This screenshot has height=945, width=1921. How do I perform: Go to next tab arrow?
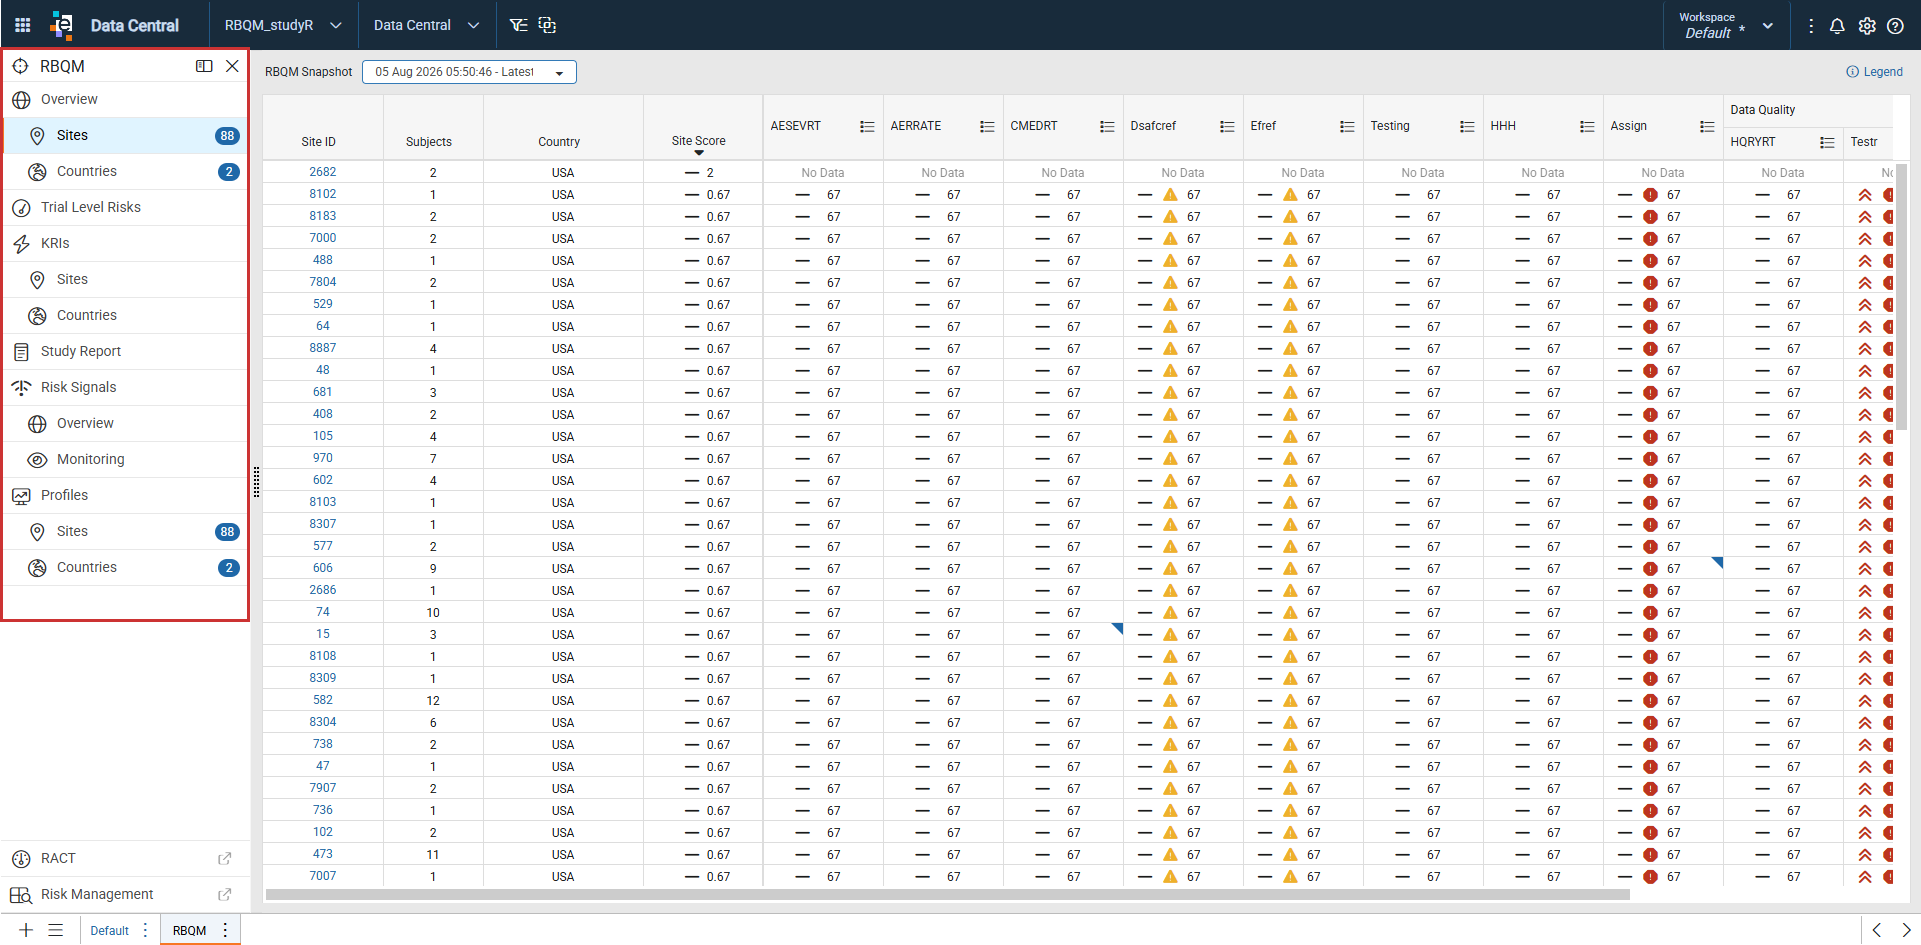(1906, 930)
